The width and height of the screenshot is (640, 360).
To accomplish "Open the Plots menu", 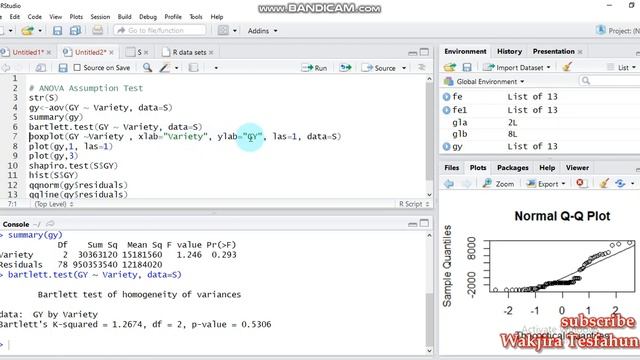I will click(x=76, y=17).
